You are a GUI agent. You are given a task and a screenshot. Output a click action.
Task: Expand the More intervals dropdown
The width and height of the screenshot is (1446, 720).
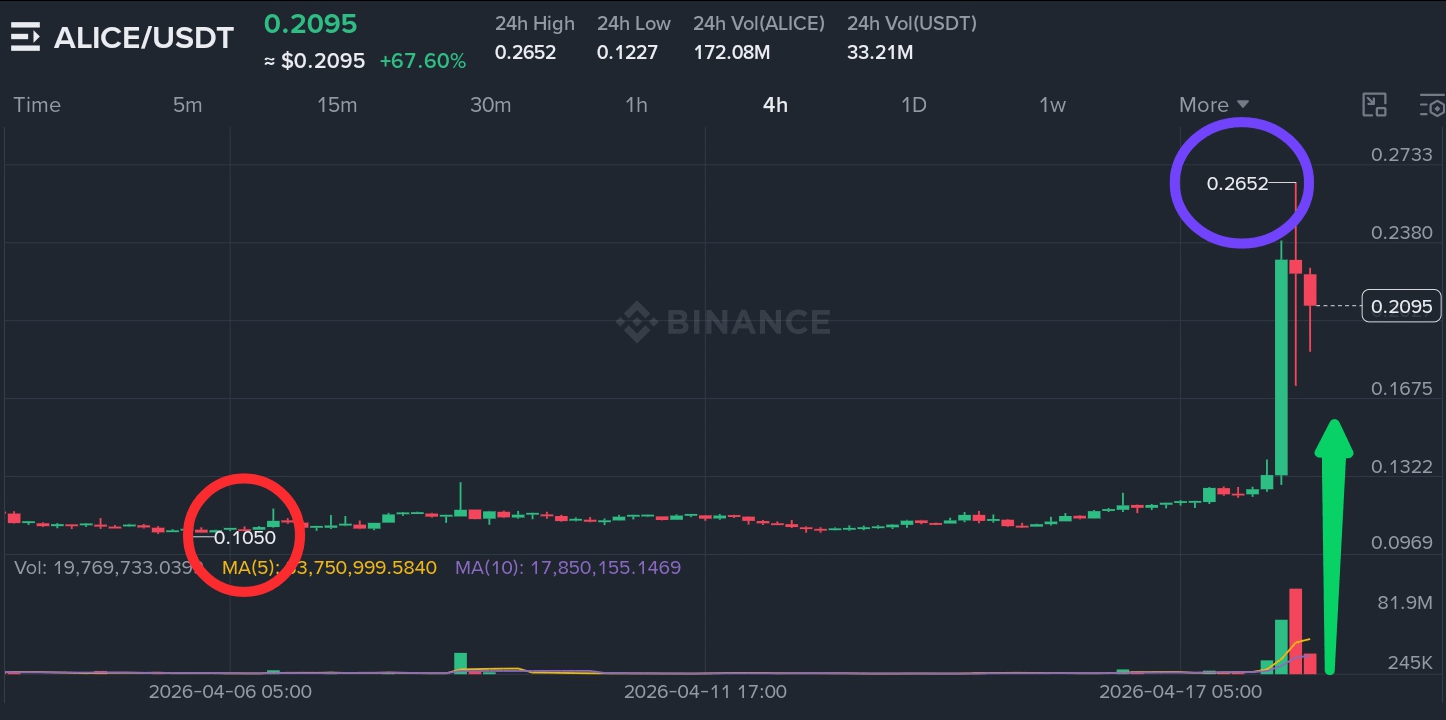pyautogui.click(x=1214, y=105)
